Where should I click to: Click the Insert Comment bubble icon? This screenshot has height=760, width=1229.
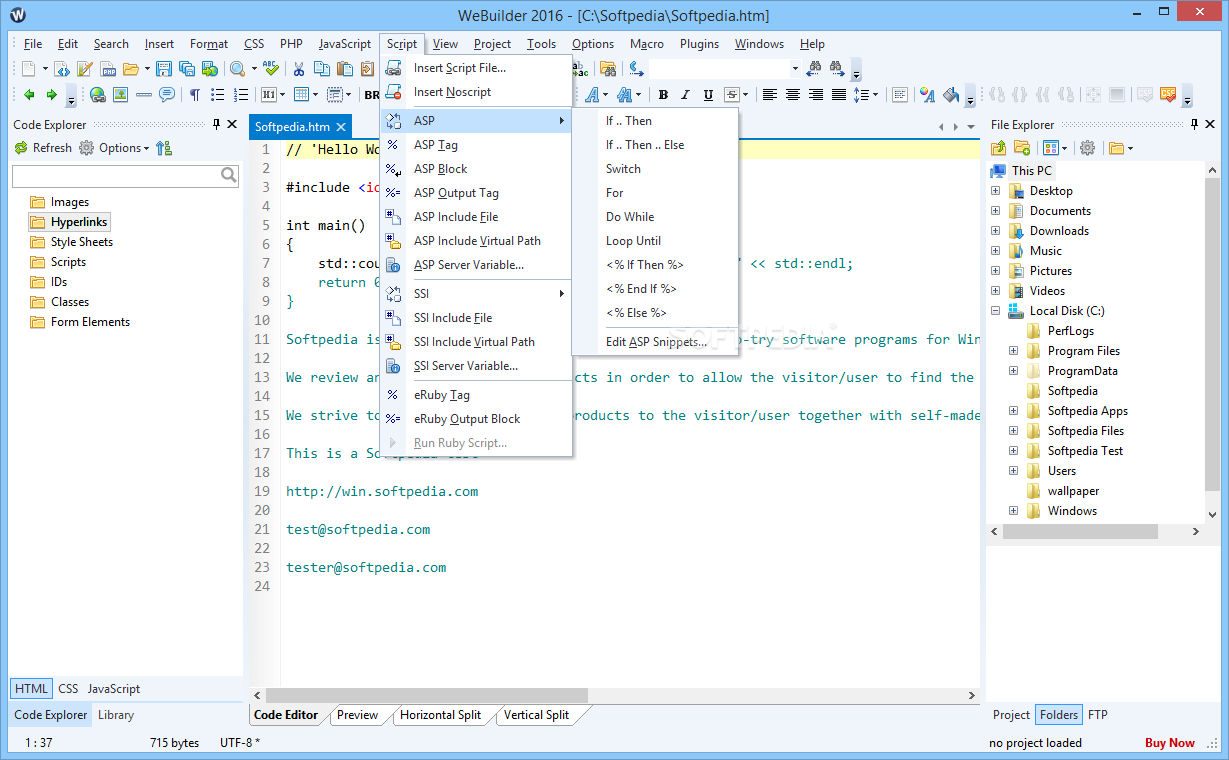coord(166,95)
